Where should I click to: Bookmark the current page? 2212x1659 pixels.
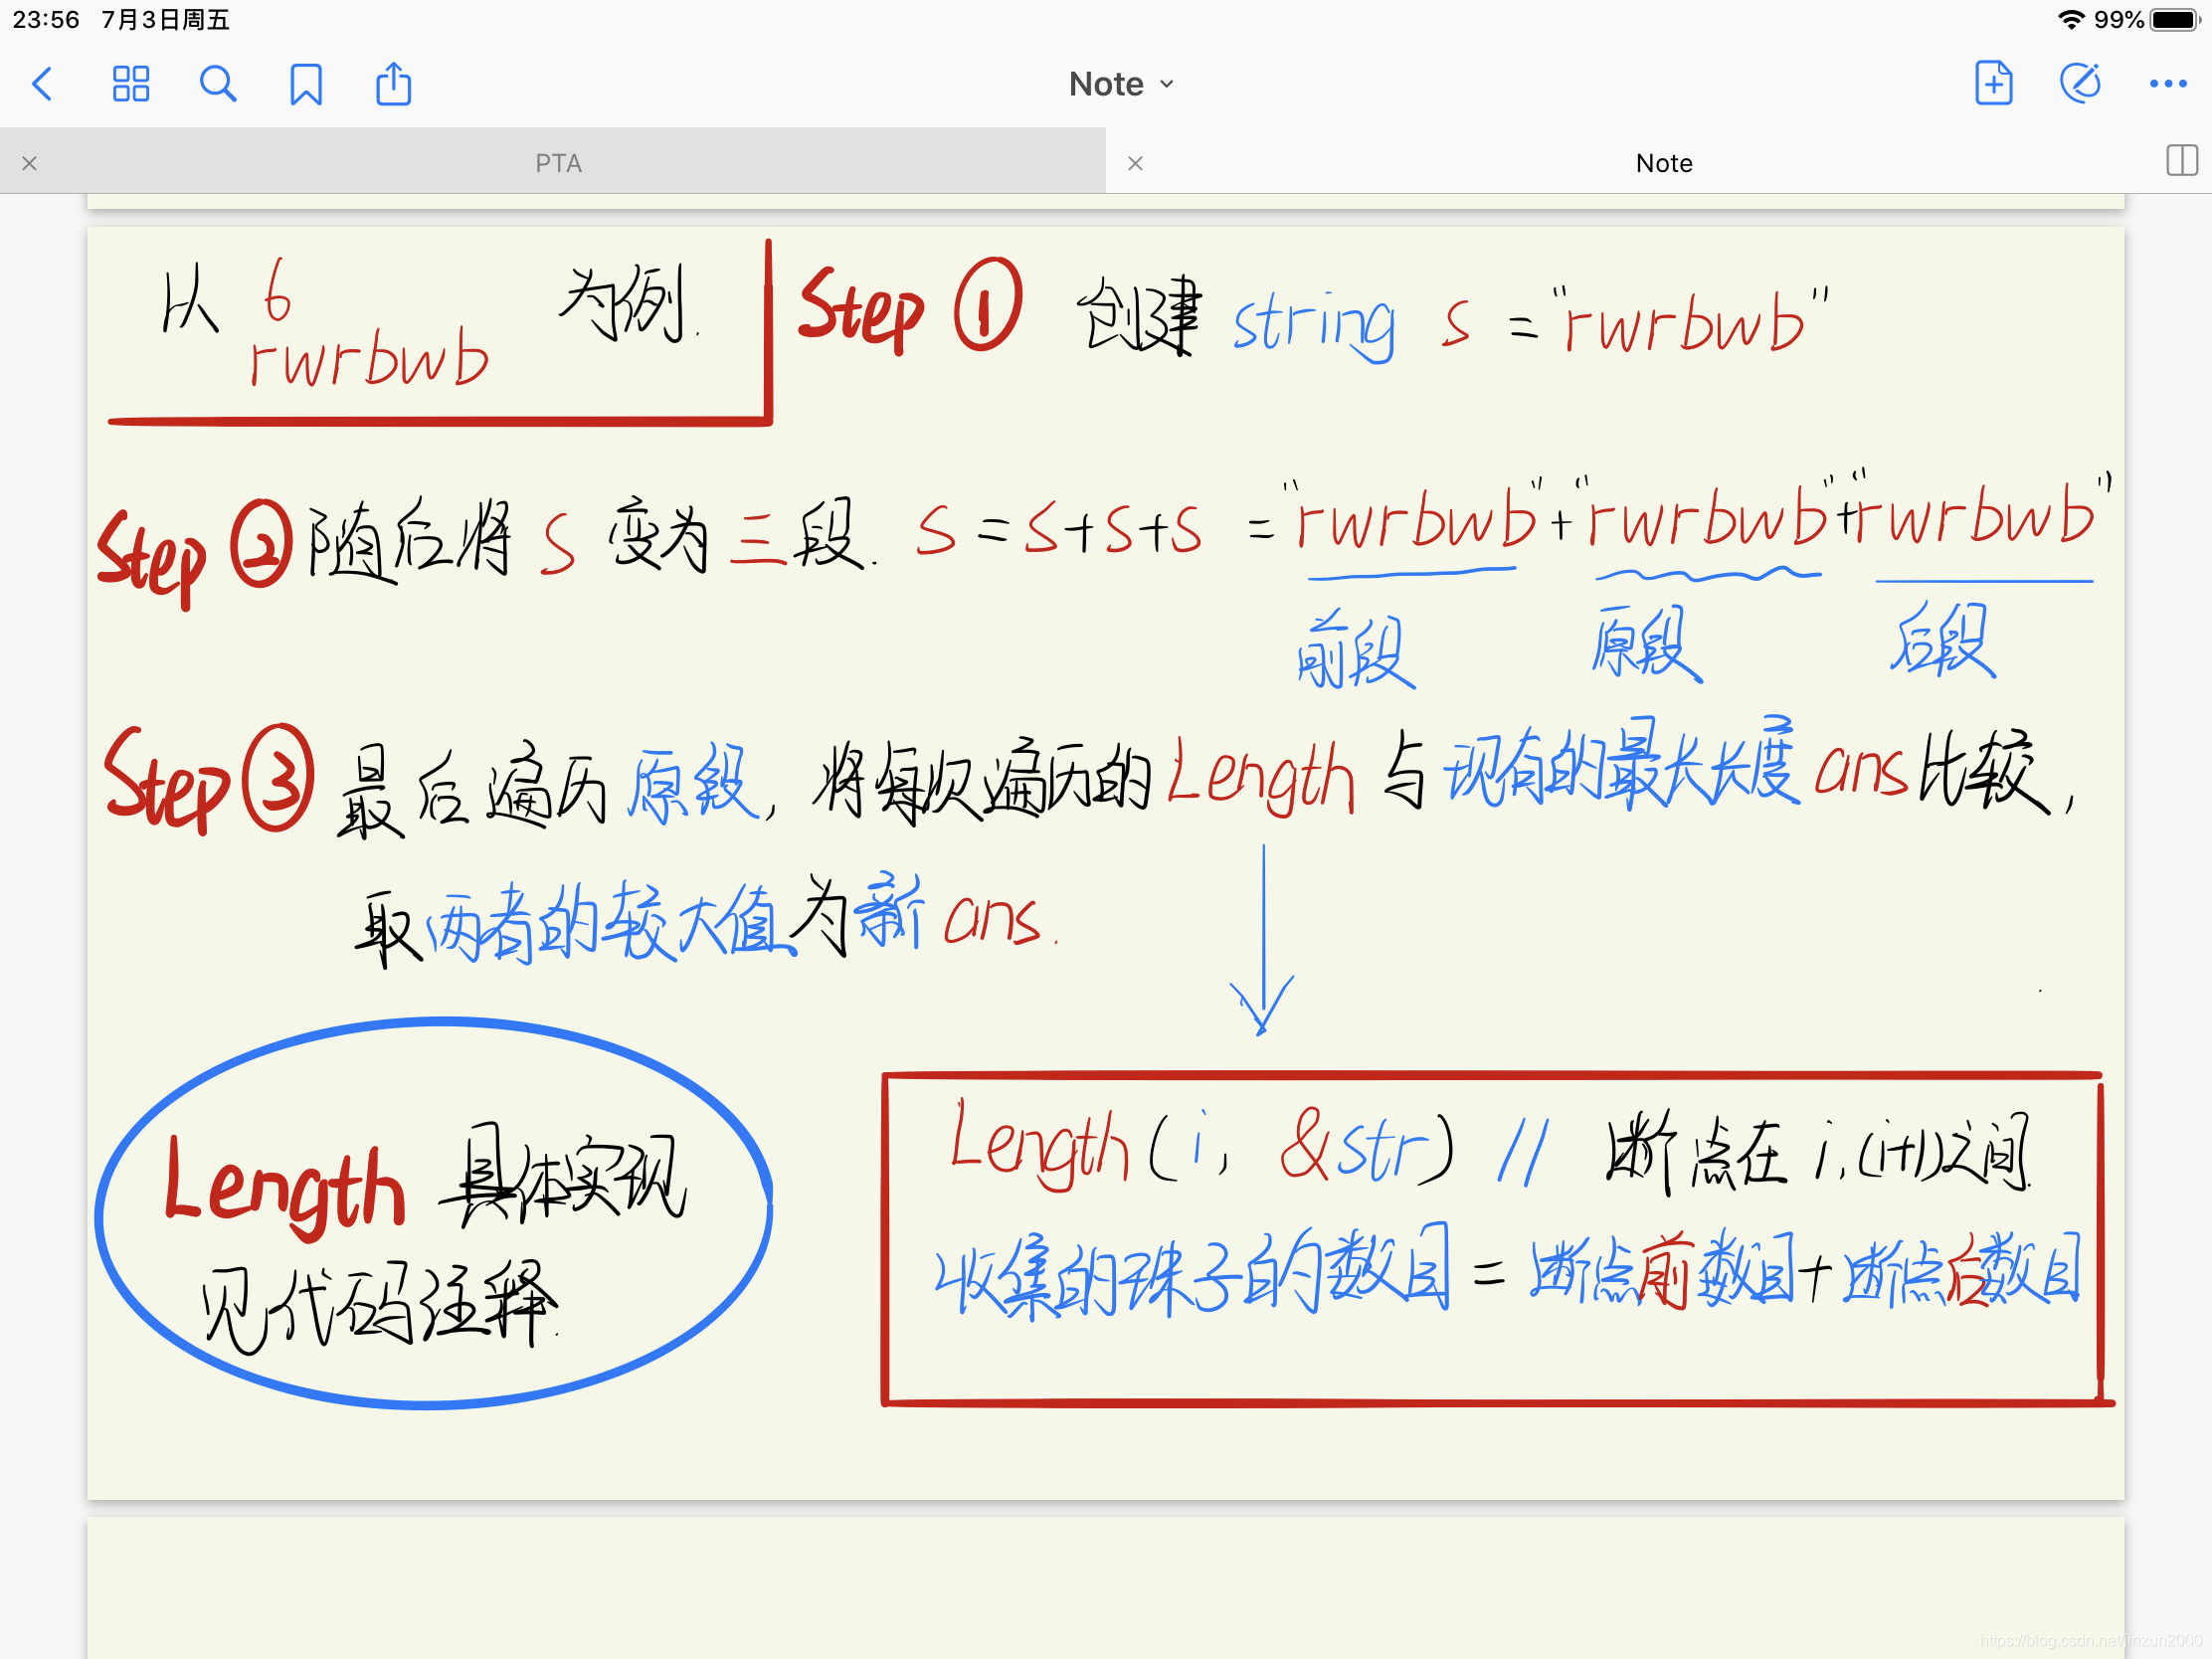pos(305,84)
